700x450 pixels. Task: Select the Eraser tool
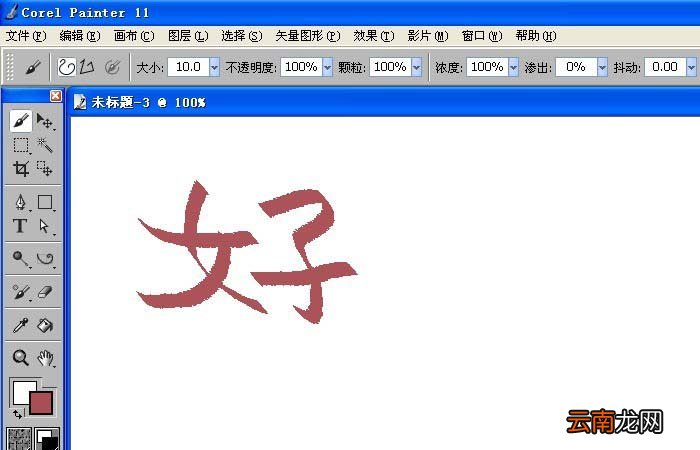pyautogui.click(x=45, y=292)
